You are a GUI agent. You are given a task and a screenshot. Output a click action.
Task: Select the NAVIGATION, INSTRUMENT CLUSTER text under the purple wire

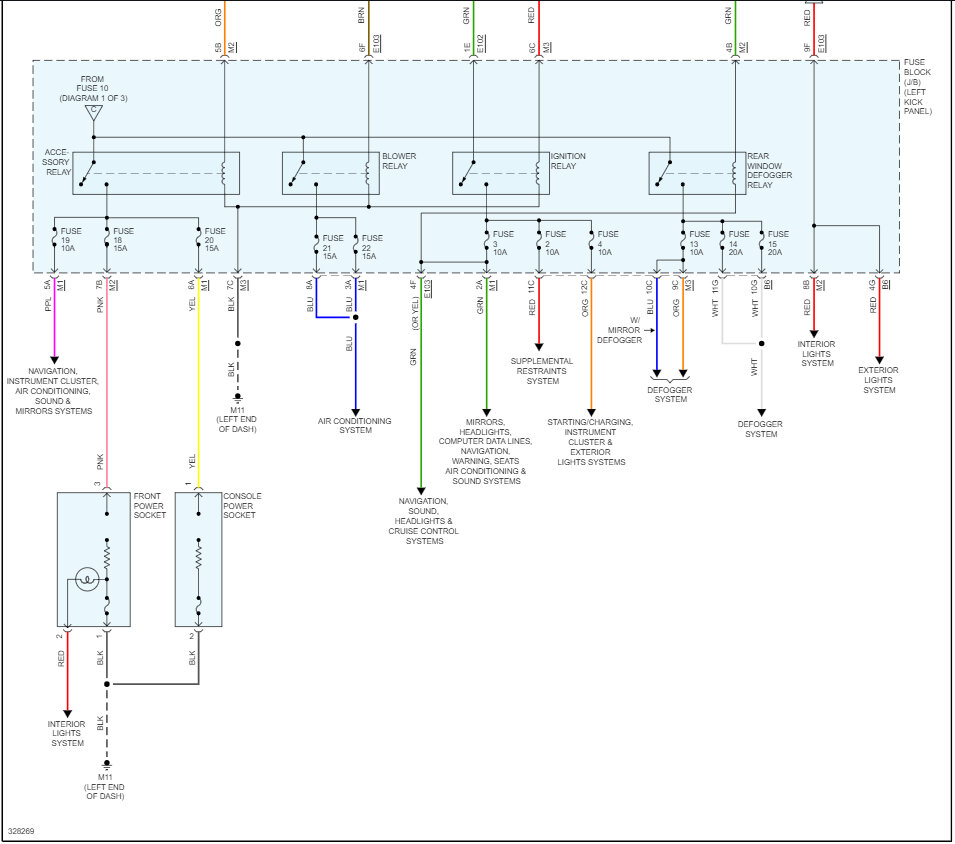pyautogui.click(x=52, y=391)
